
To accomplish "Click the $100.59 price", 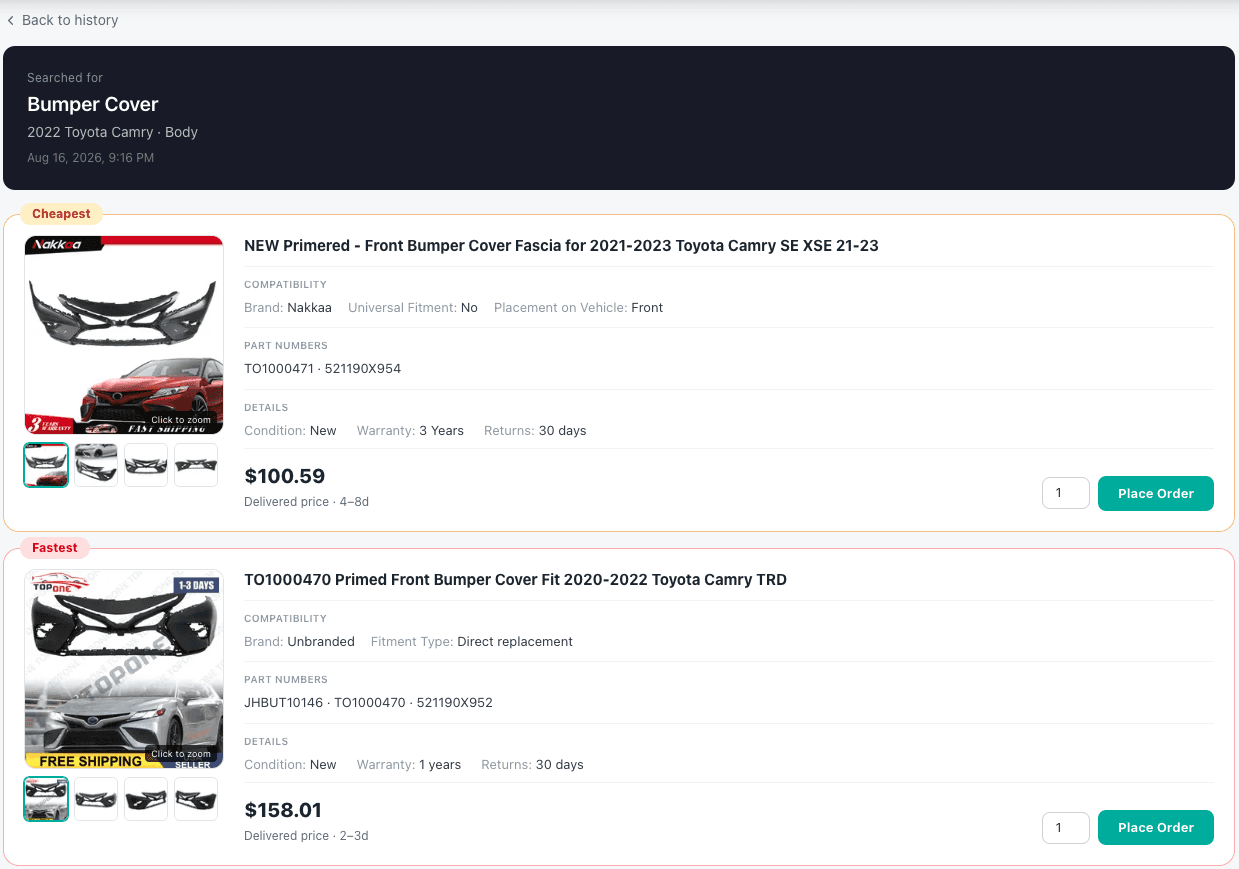I will (x=284, y=476).
